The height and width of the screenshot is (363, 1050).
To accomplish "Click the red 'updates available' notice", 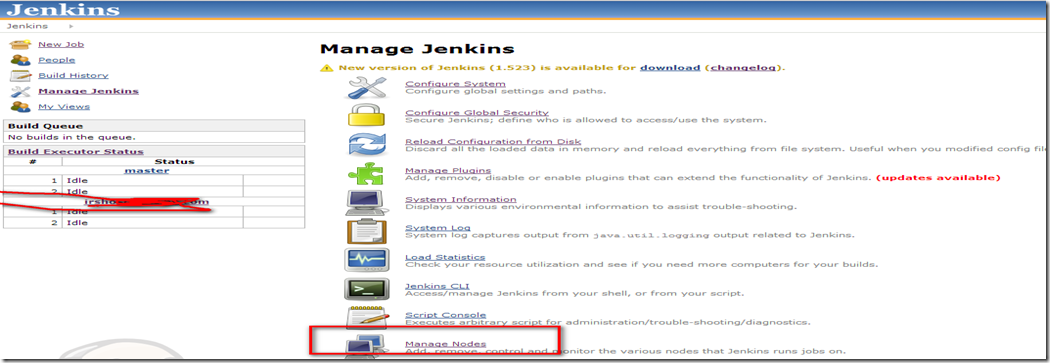I will (938, 177).
